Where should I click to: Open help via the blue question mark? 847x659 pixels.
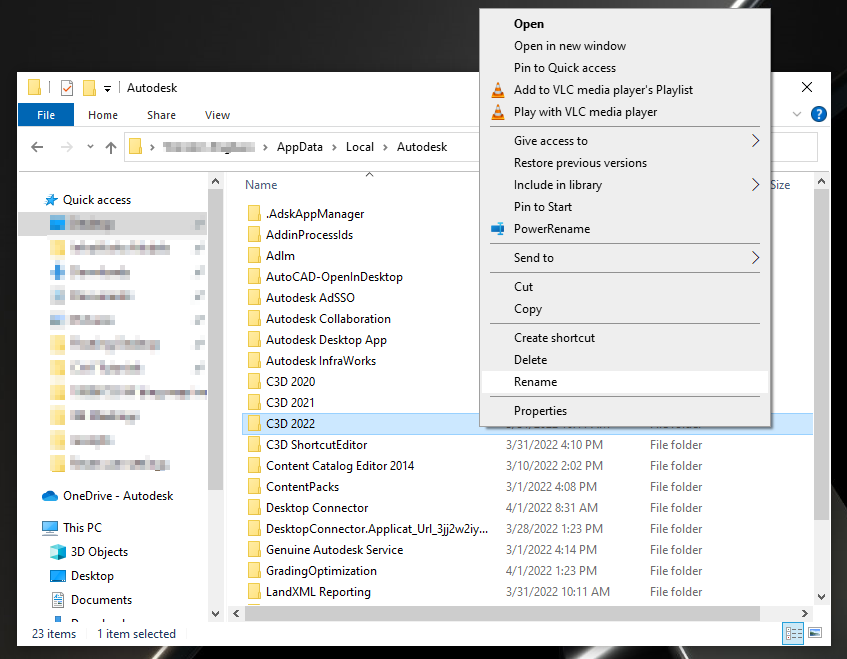(819, 113)
